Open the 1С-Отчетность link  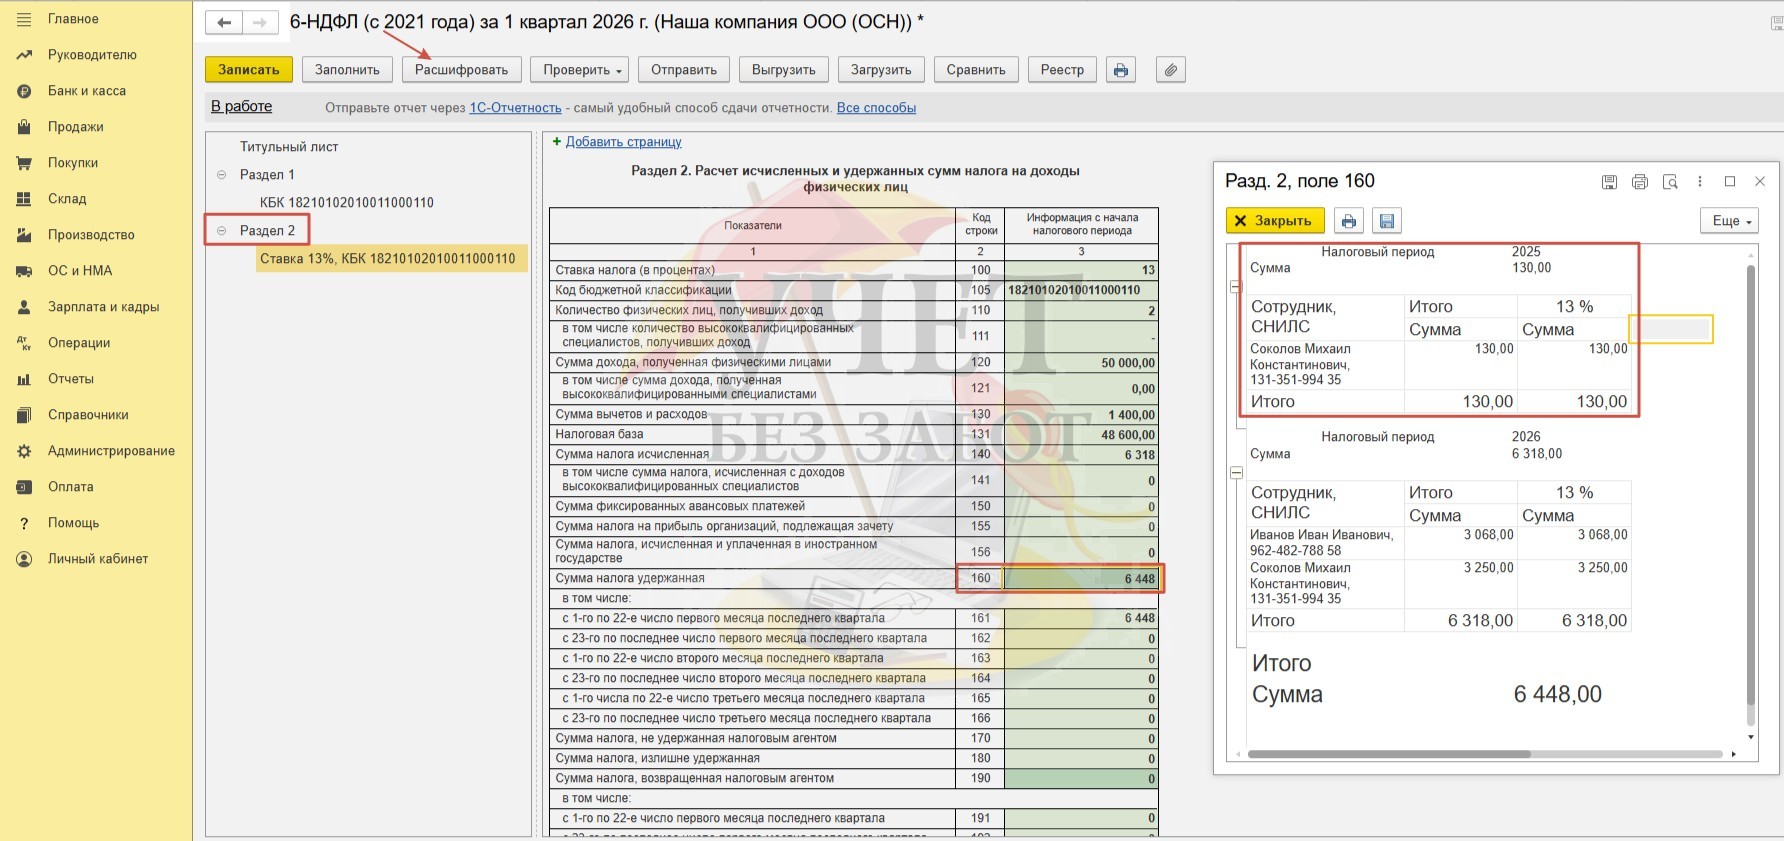coord(515,108)
